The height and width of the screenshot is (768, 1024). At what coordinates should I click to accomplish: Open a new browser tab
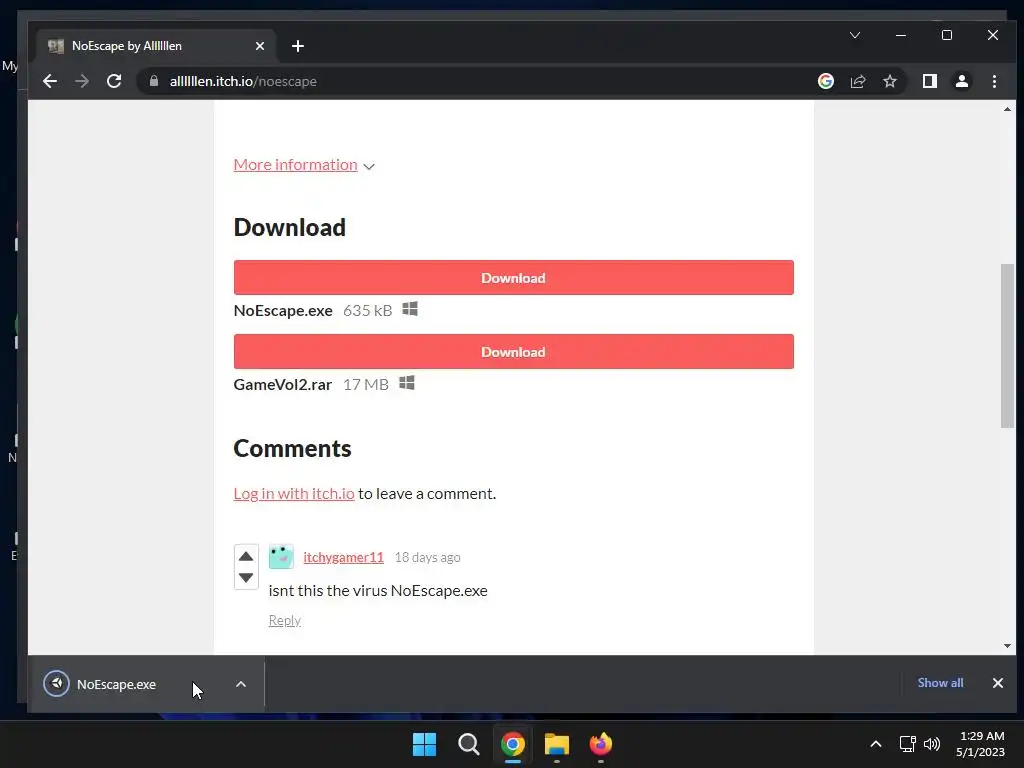(298, 46)
